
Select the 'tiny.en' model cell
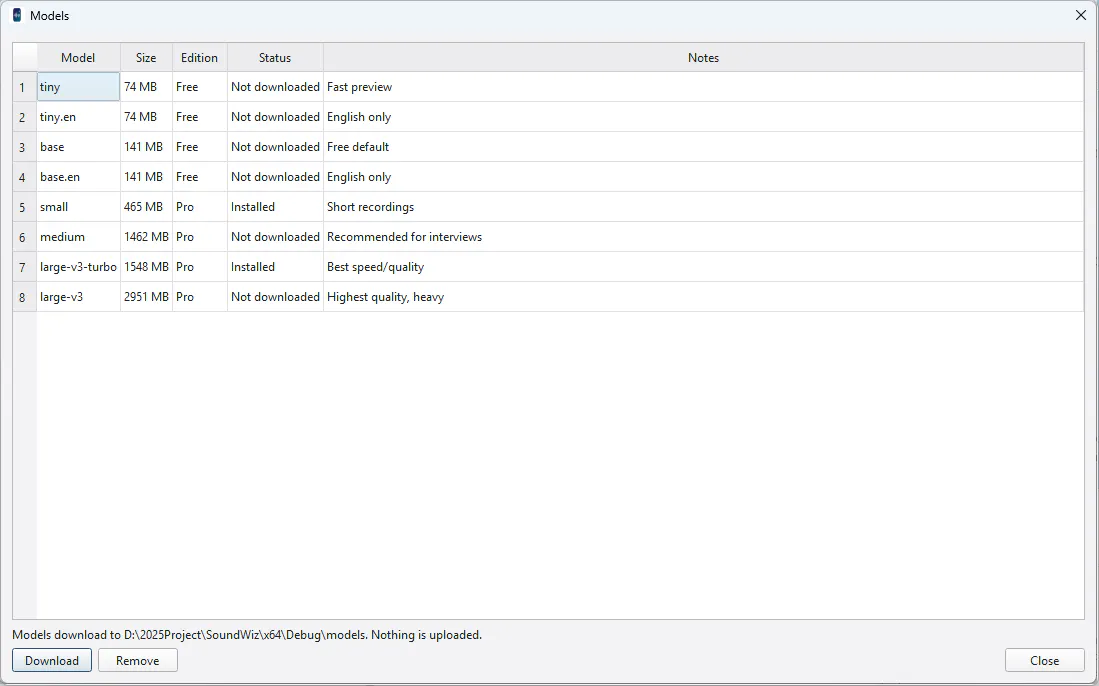coord(78,117)
